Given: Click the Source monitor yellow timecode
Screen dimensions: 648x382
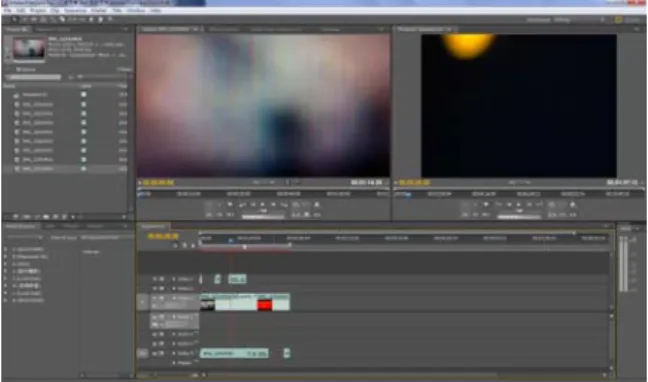Looking at the screenshot, I should point(158,182).
